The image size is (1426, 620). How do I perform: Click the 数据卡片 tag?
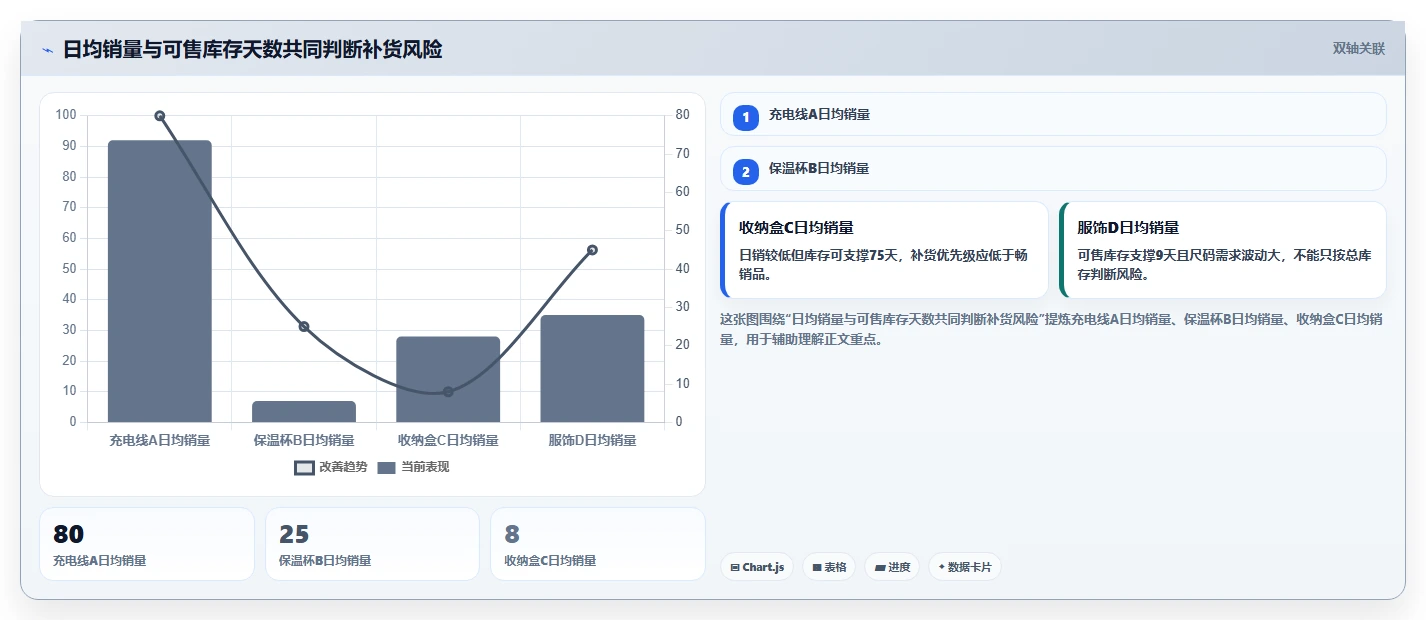tap(965, 567)
